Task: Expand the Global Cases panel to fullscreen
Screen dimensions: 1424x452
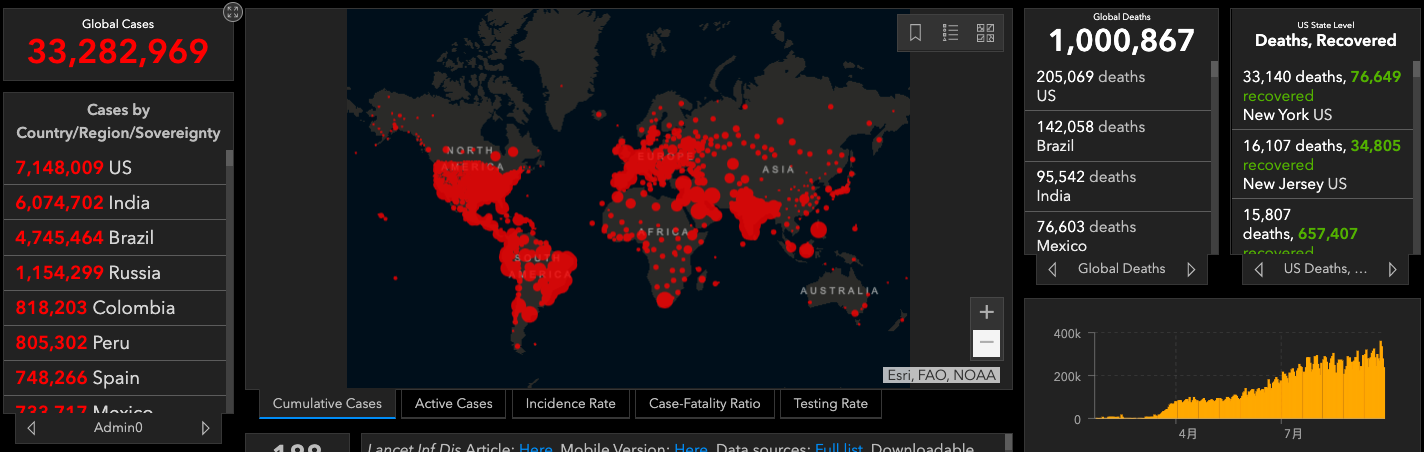Action: [x=233, y=12]
